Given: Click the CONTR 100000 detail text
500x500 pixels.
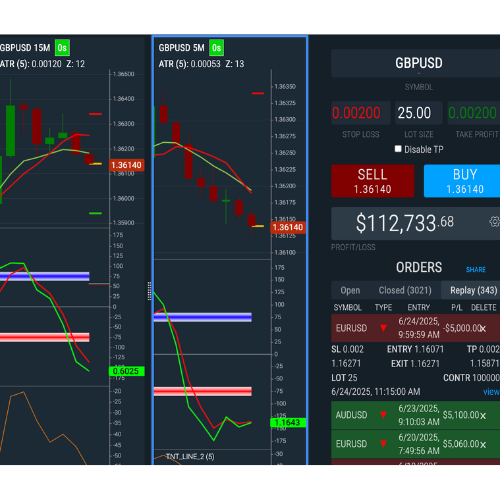Looking at the screenshot, I should click(471, 378).
